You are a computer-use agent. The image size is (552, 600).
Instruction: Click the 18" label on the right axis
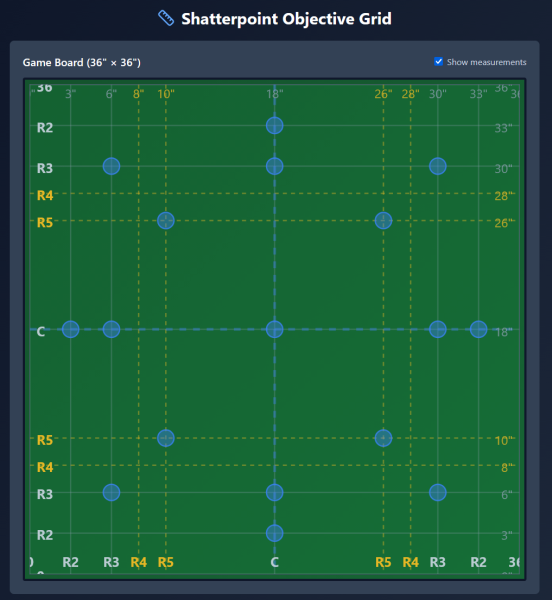tap(504, 332)
